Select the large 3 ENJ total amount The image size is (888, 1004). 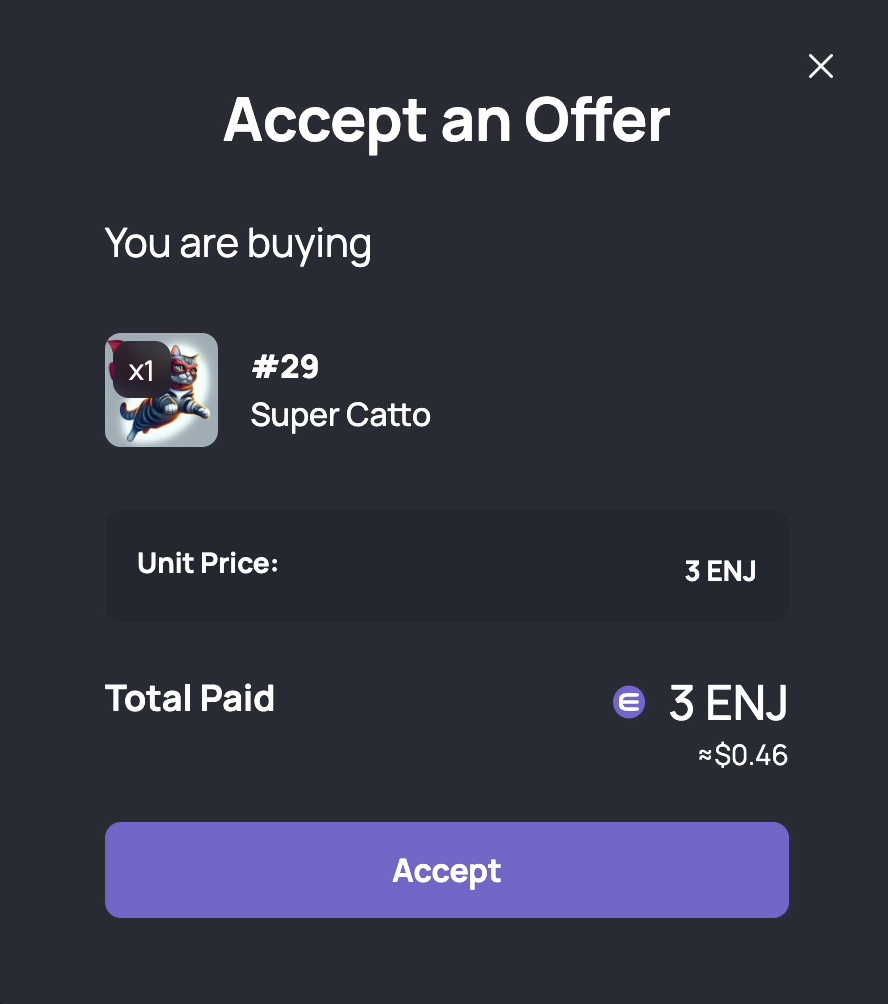pyautogui.click(x=728, y=702)
